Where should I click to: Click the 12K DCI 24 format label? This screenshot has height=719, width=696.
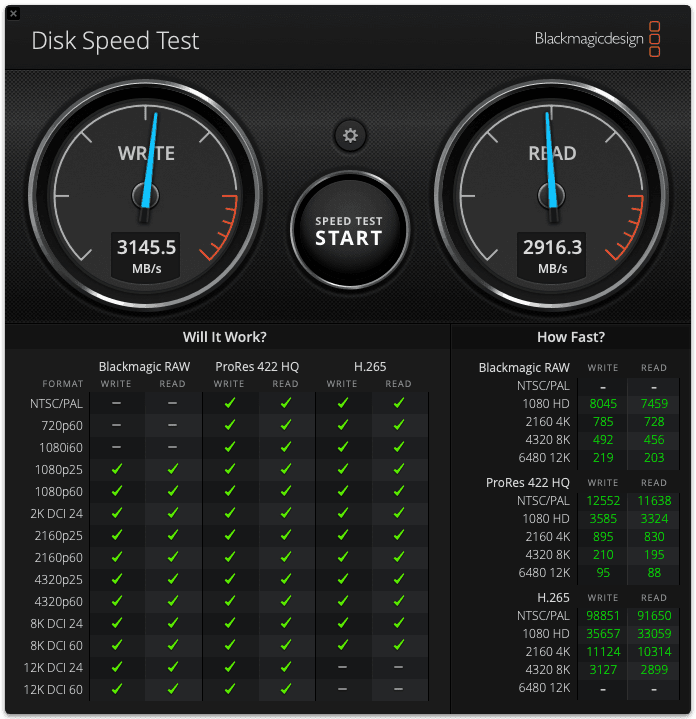point(53,668)
